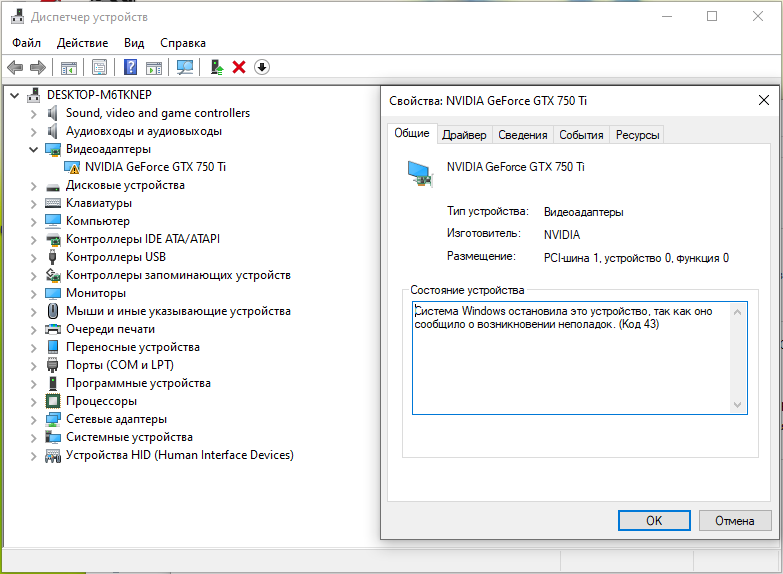Image resolution: width=783 pixels, height=574 pixels.
Task: Click the DESKTOP-M6TKNEP computer name
Action: coord(99,95)
